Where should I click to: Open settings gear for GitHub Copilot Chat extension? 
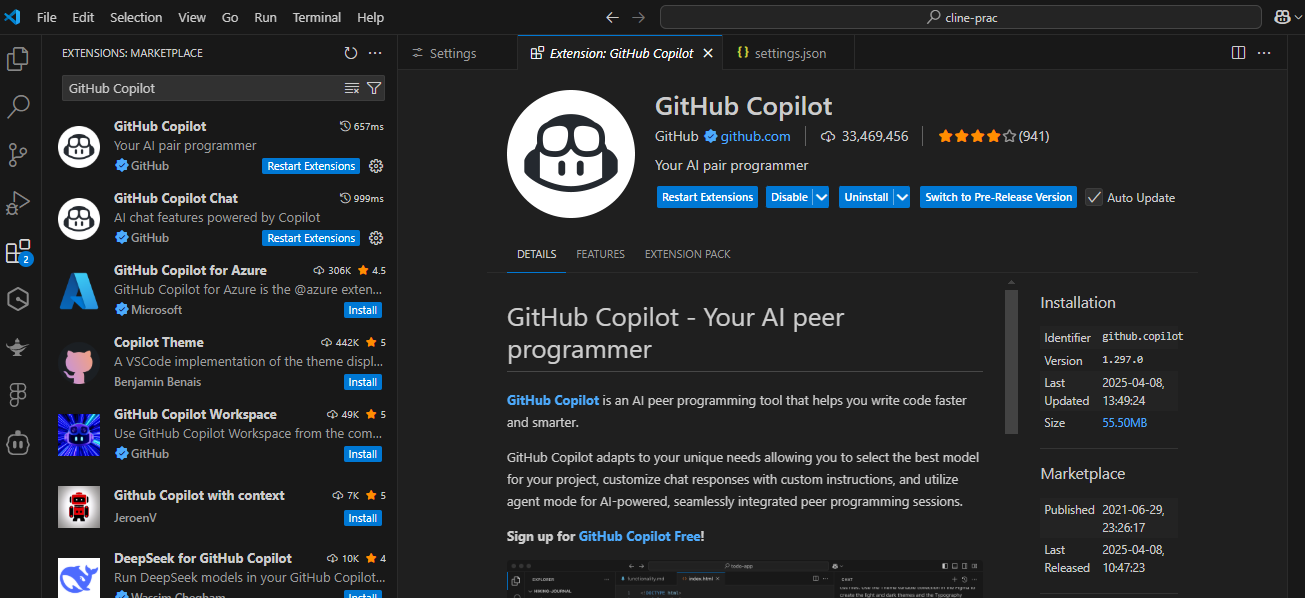click(x=375, y=237)
